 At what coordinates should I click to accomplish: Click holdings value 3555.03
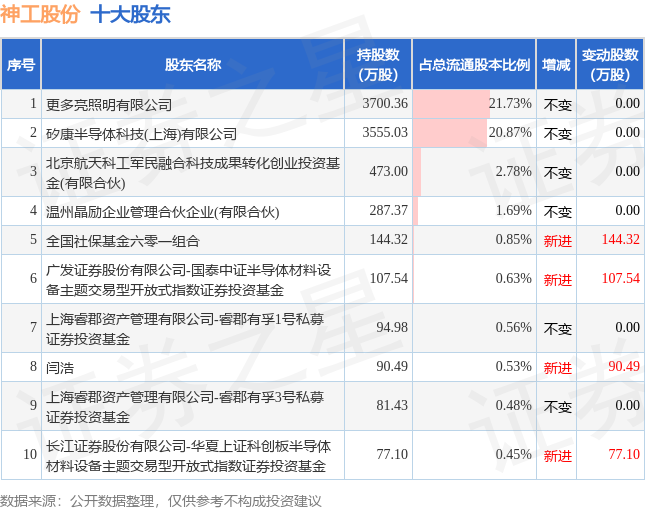tap(385, 132)
